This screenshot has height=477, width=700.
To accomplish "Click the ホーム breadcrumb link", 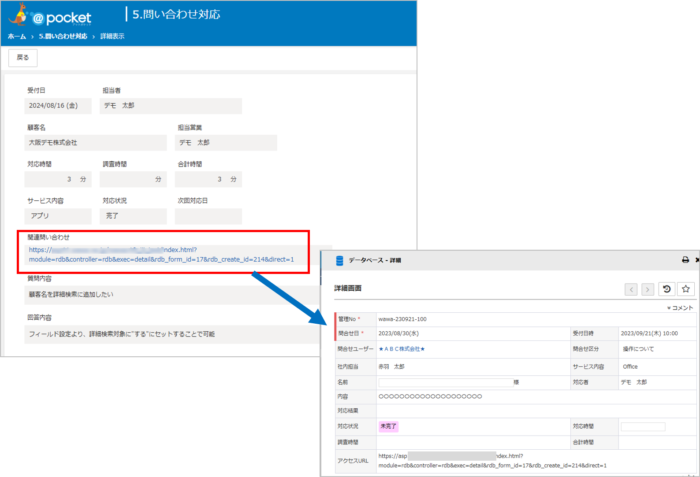I will (17, 35).
